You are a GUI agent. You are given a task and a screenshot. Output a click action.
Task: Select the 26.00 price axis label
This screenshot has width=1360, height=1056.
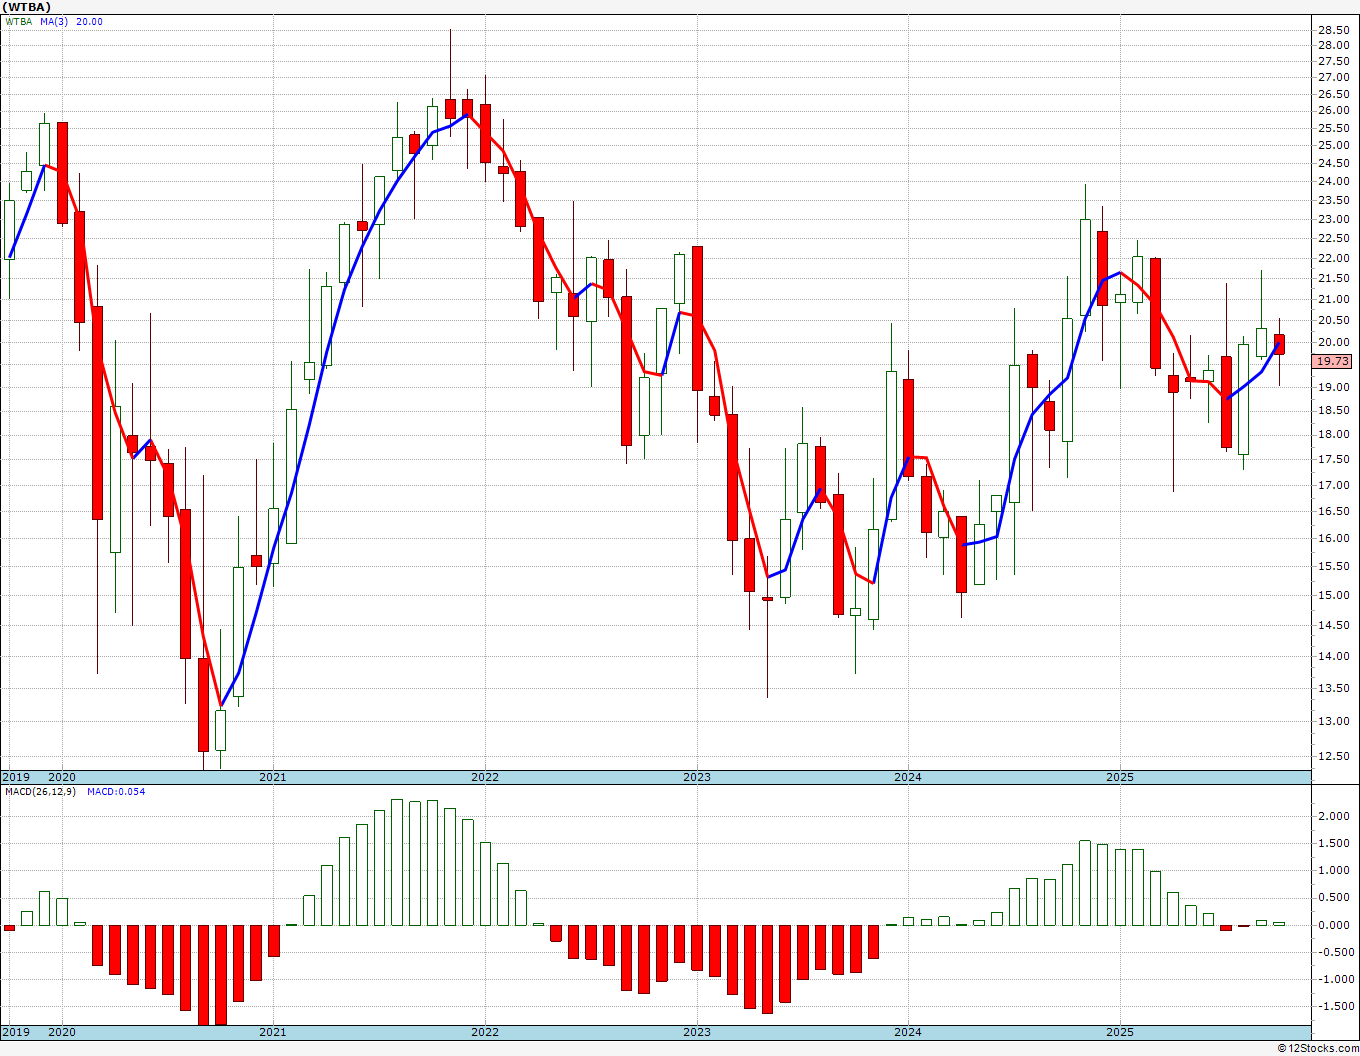coord(1334,111)
